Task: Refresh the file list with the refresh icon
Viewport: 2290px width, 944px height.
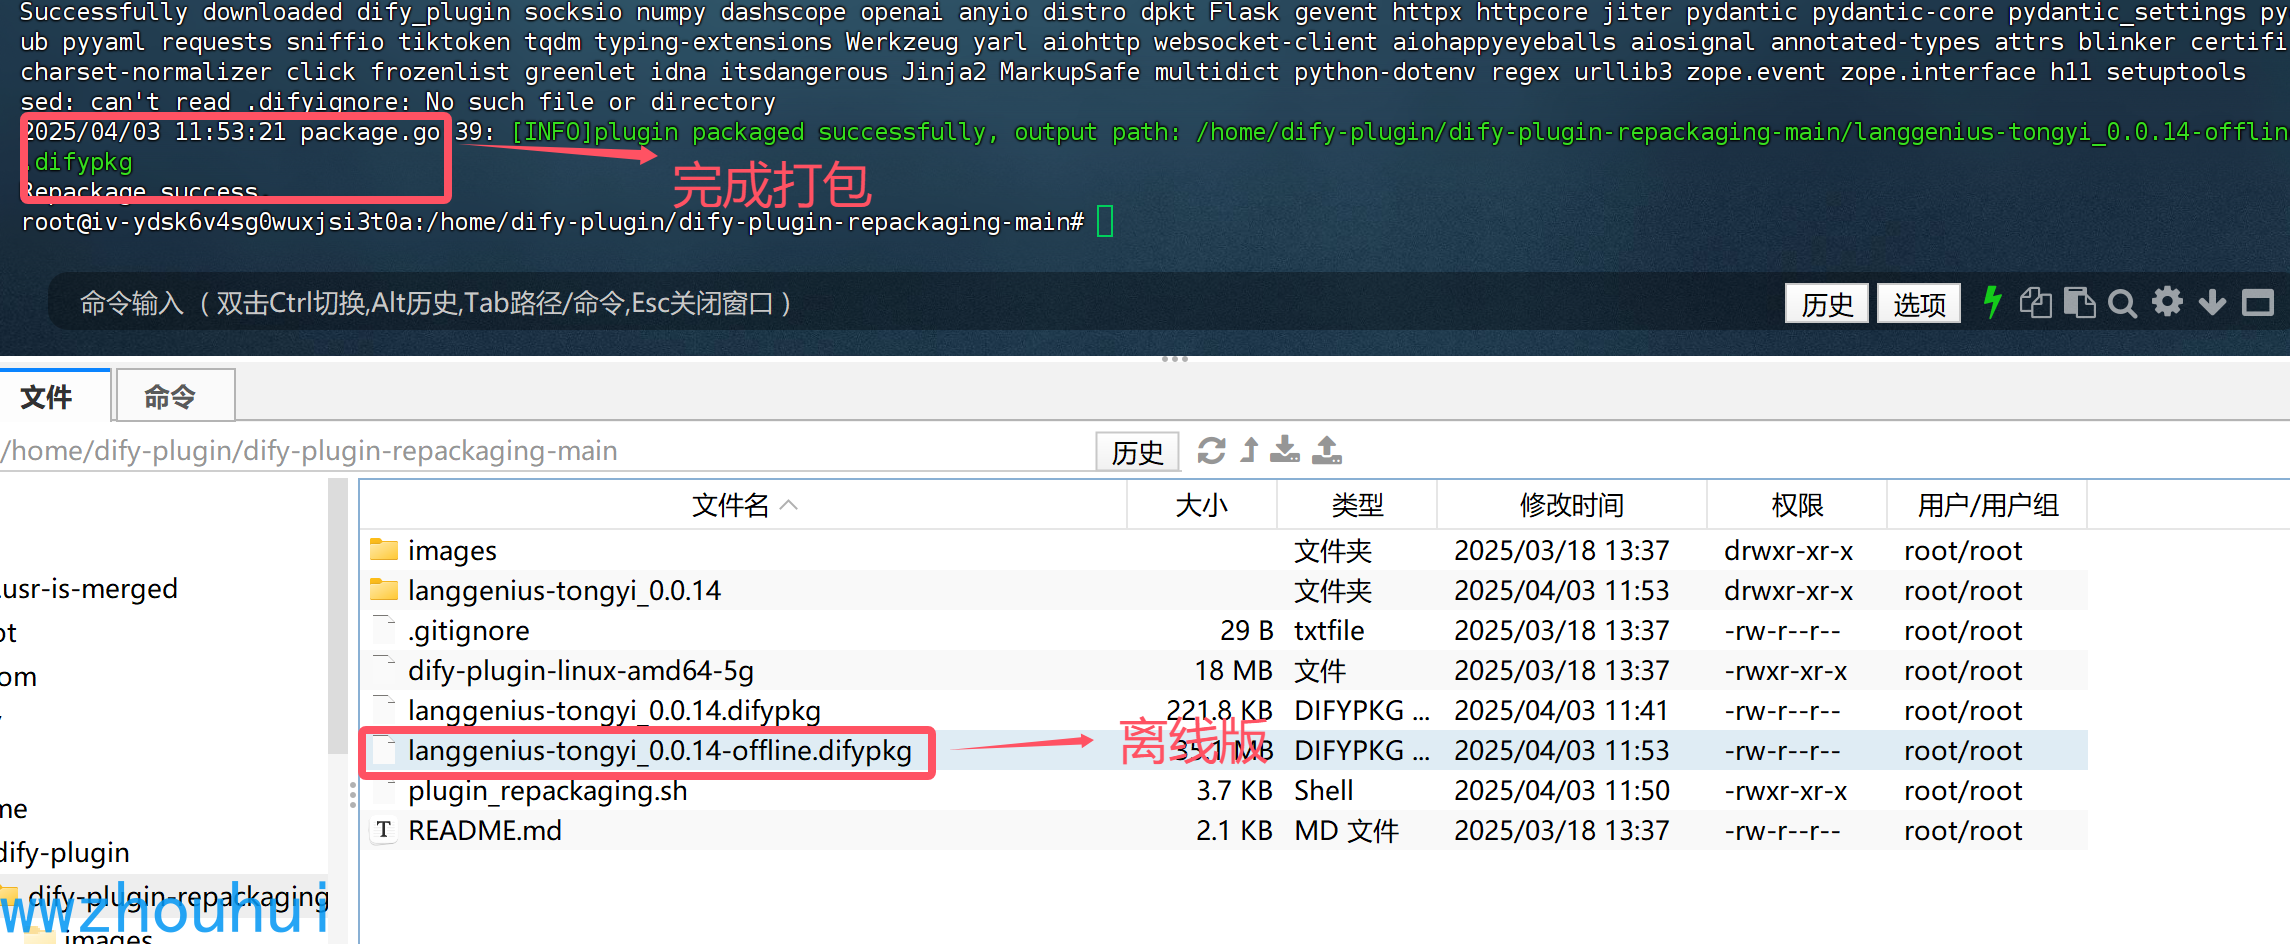Action: coord(1211,451)
